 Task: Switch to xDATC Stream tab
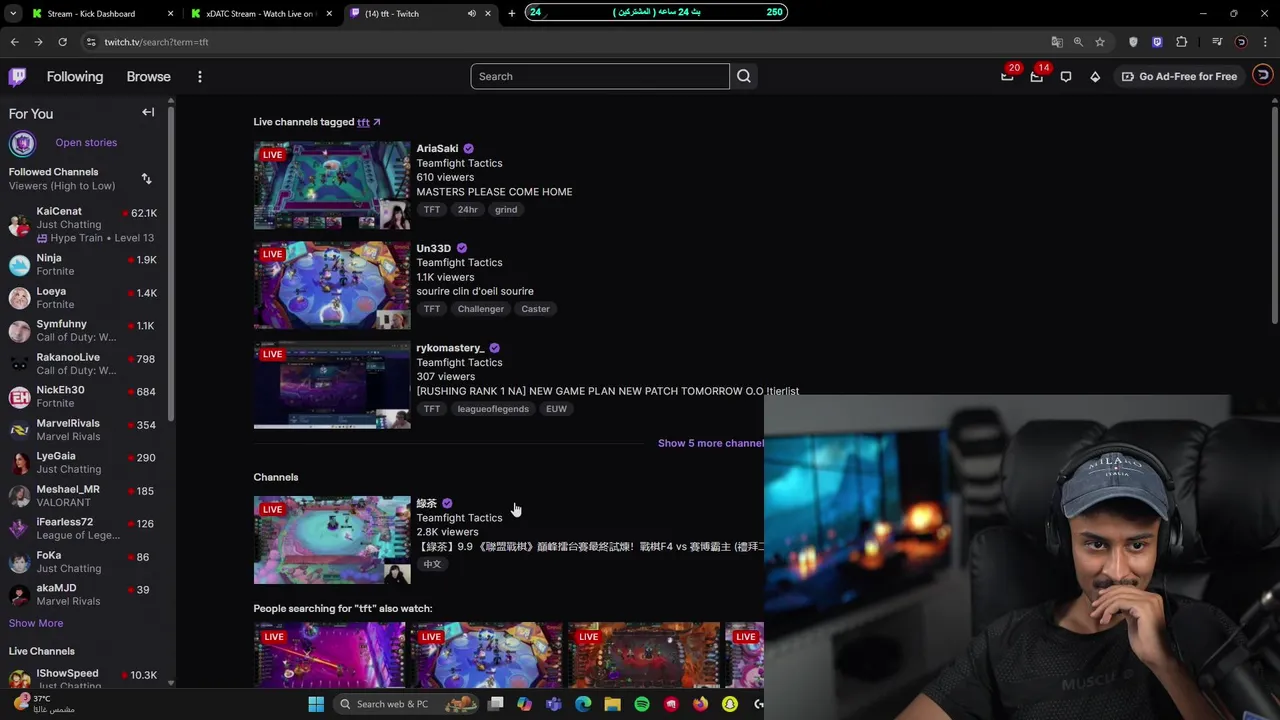[x=260, y=14]
